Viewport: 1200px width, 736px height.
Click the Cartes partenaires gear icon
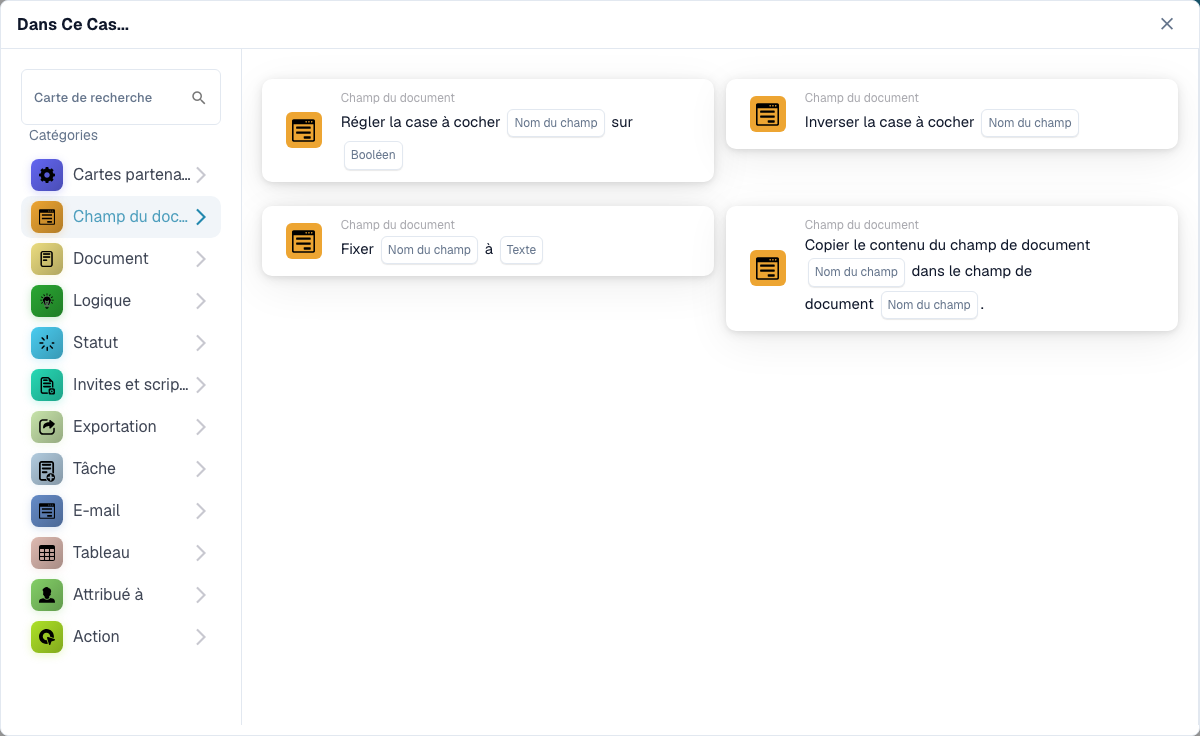(47, 175)
